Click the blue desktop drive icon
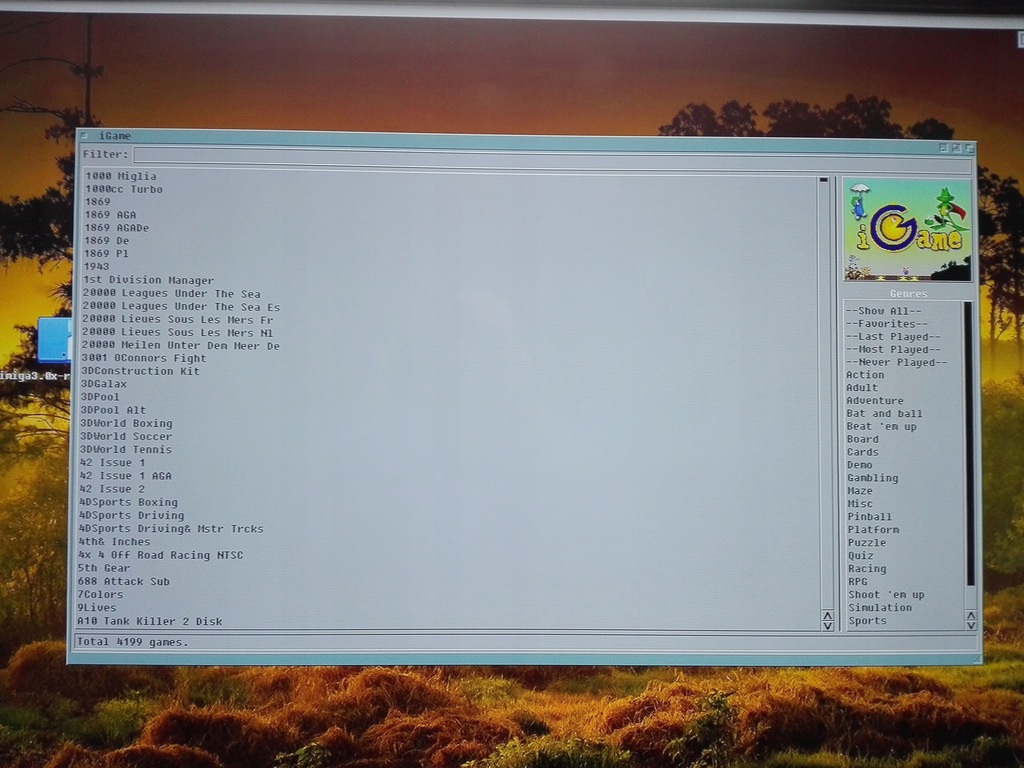The image size is (1024, 768). pos(54,340)
